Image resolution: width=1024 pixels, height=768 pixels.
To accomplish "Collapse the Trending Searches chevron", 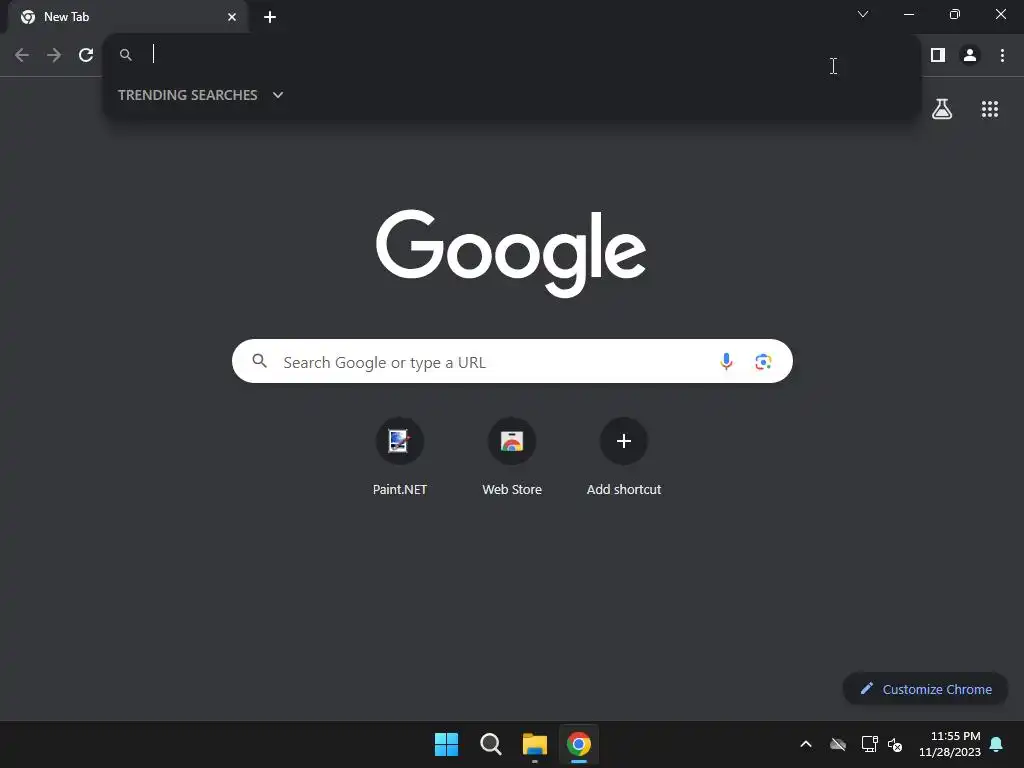I will [278, 95].
